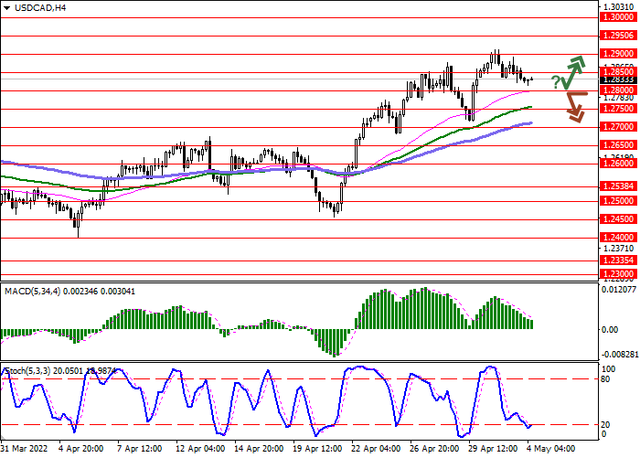
Task: Click the 12 Apr 04:00 time label
Action: [200, 449]
